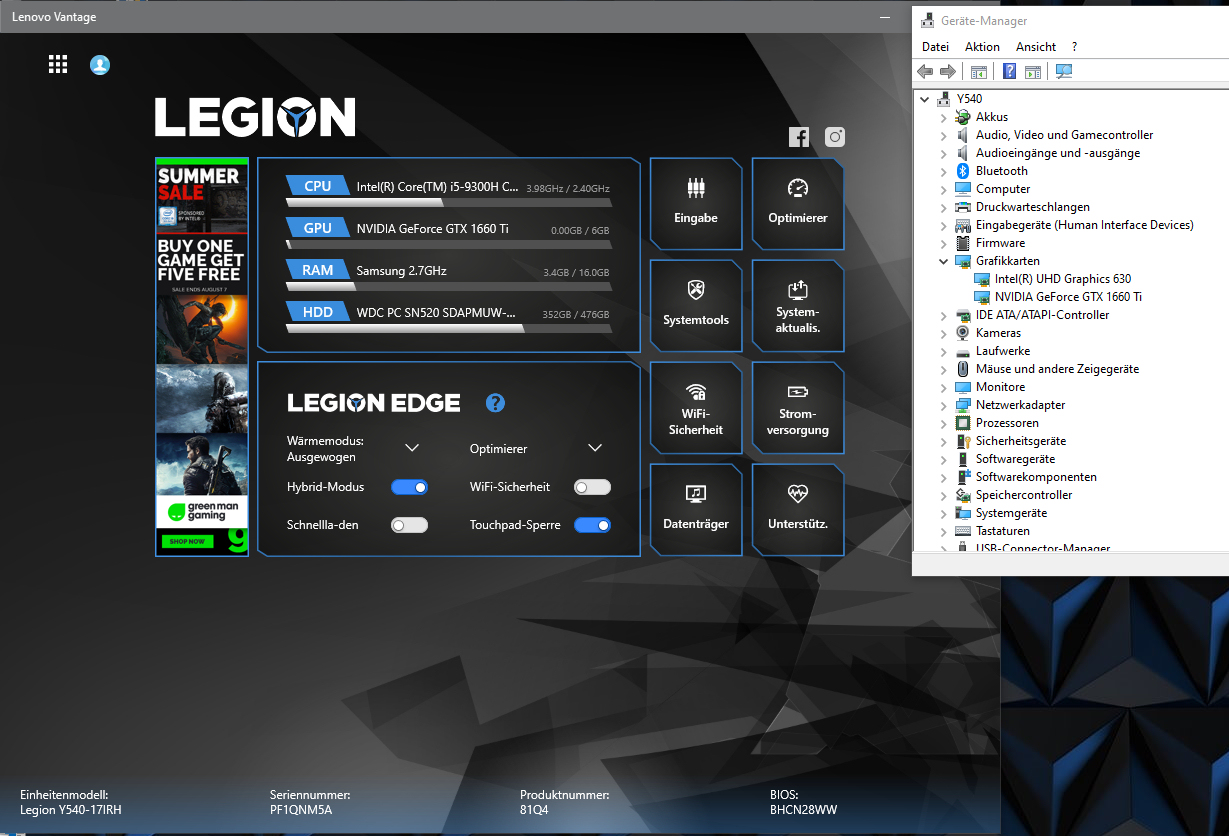This screenshot has width=1229, height=836.
Task: Toggle the Hybrid-Modus switch
Action: point(409,487)
